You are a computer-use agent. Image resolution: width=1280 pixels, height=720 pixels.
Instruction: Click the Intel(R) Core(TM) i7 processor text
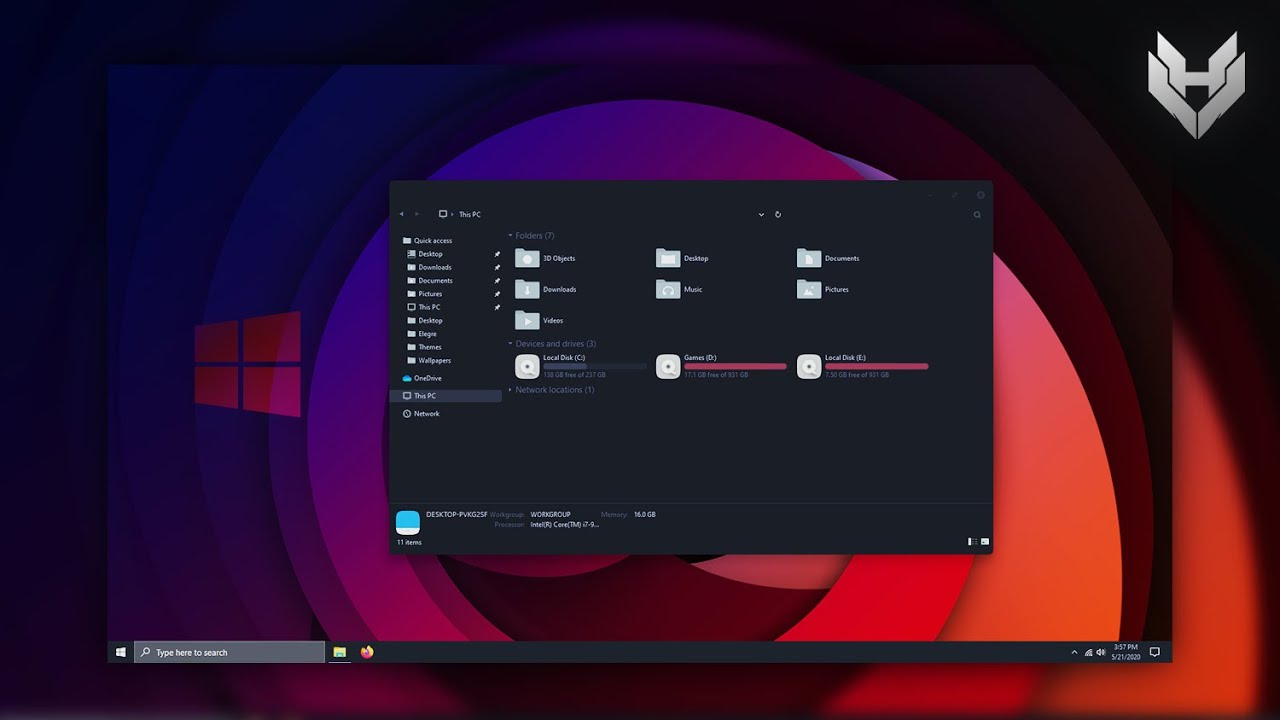(565, 524)
